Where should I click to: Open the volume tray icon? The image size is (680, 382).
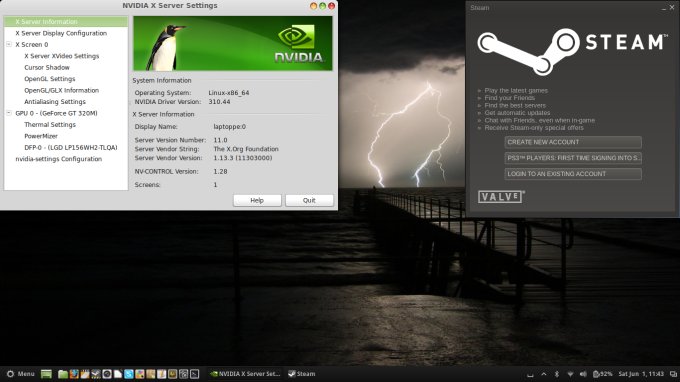point(583,374)
